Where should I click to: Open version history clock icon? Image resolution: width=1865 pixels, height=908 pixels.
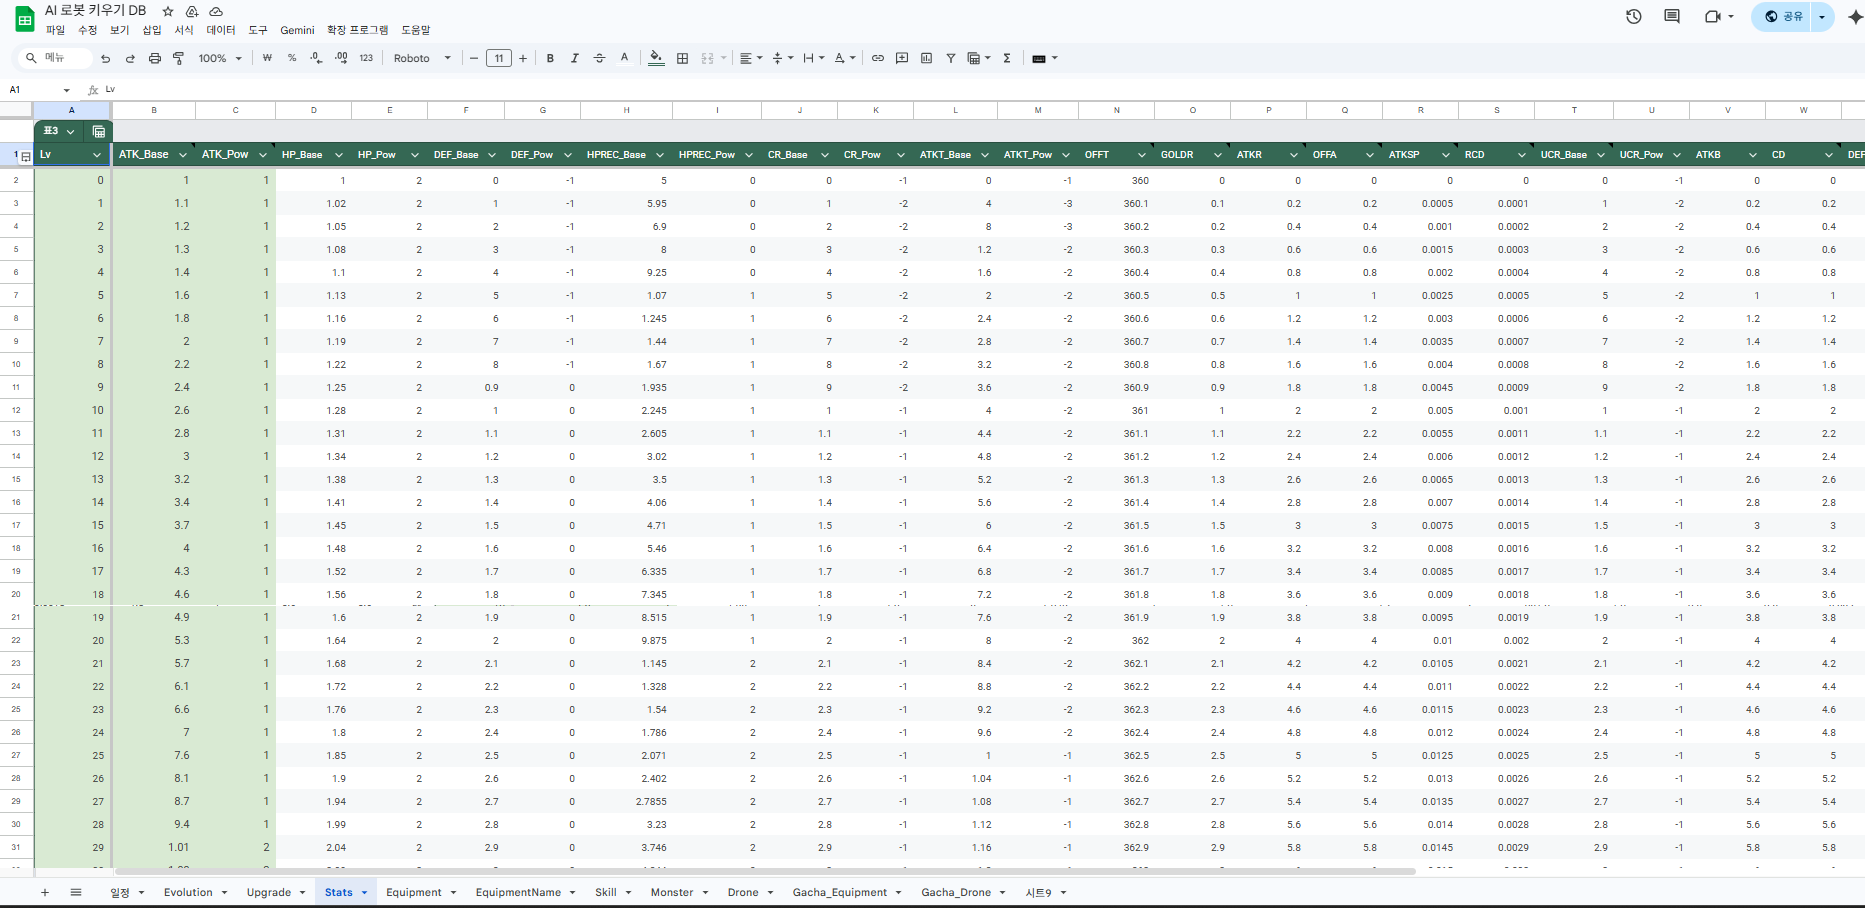[x=1634, y=16]
